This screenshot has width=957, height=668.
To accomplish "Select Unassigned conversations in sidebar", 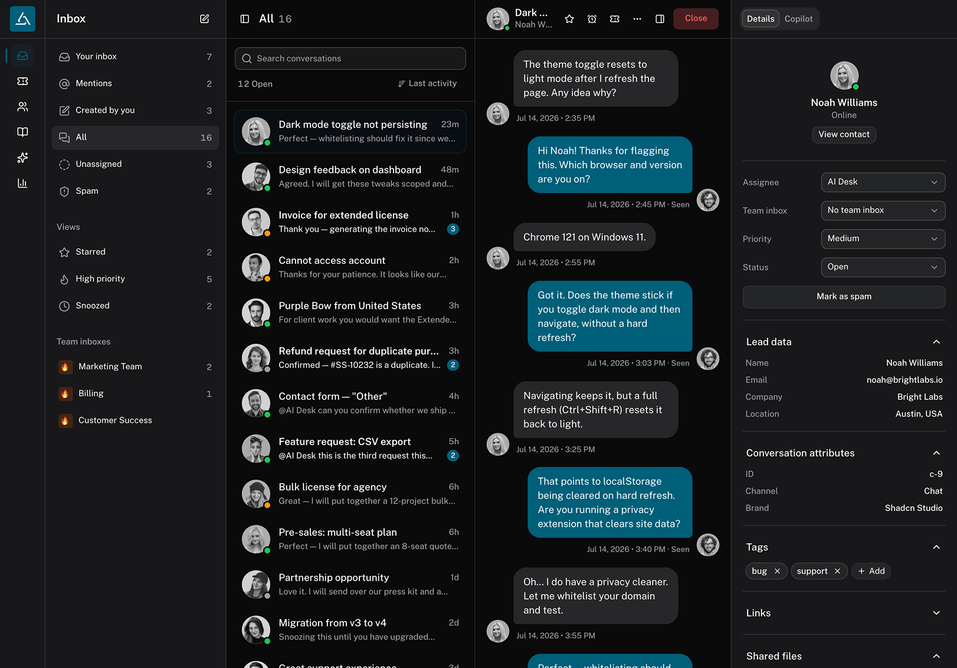I will pyautogui.click(x=135, y=164).
